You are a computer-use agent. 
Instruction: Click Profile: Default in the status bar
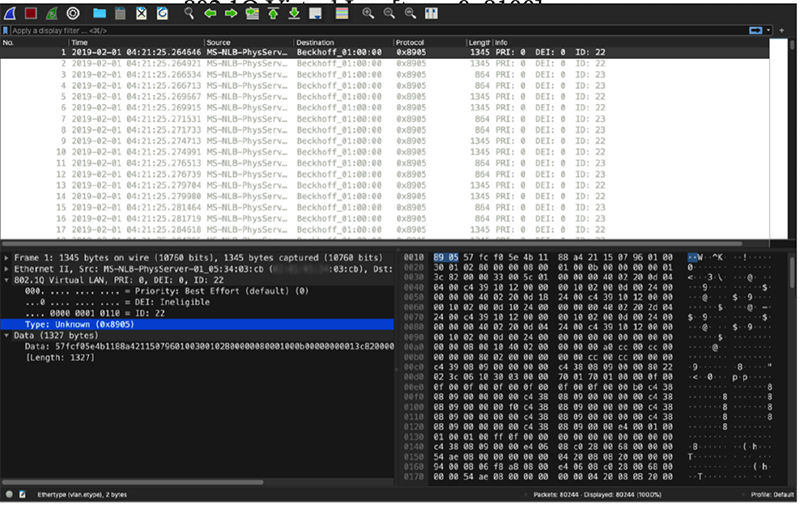click(x=772, y=496)
